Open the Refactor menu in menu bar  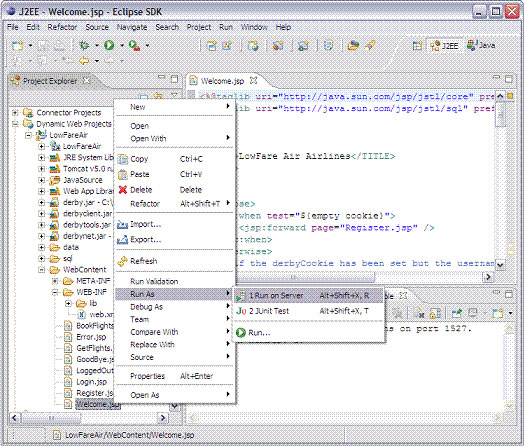click(x=62, y=27)
